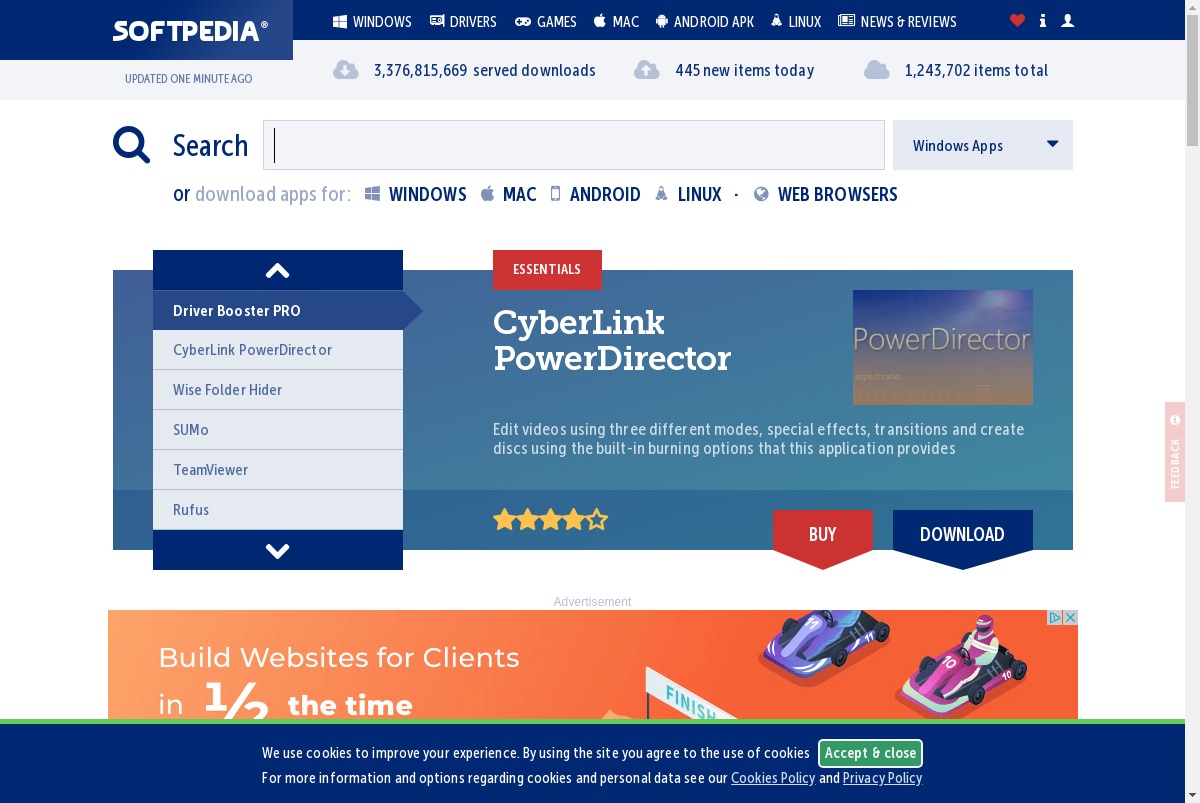1200x803 pixels.
Task: Click the gamepad icon beside Games
Action: [x=523, y=21]
